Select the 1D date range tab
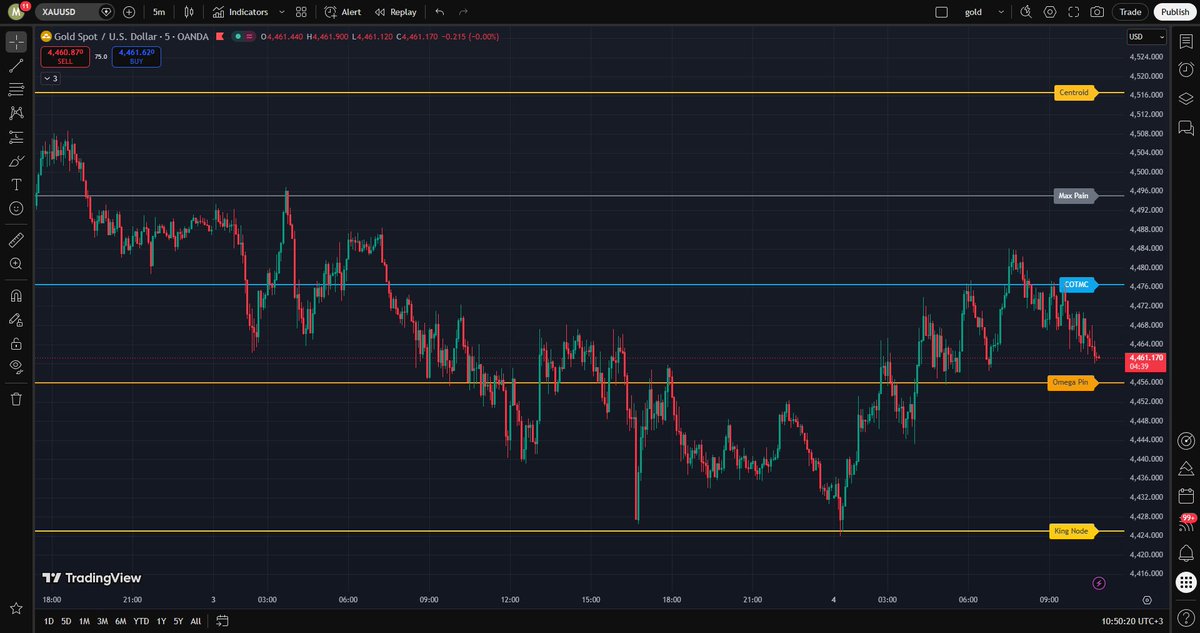Viewport: 1200px width, 633px height. (49, 621)
